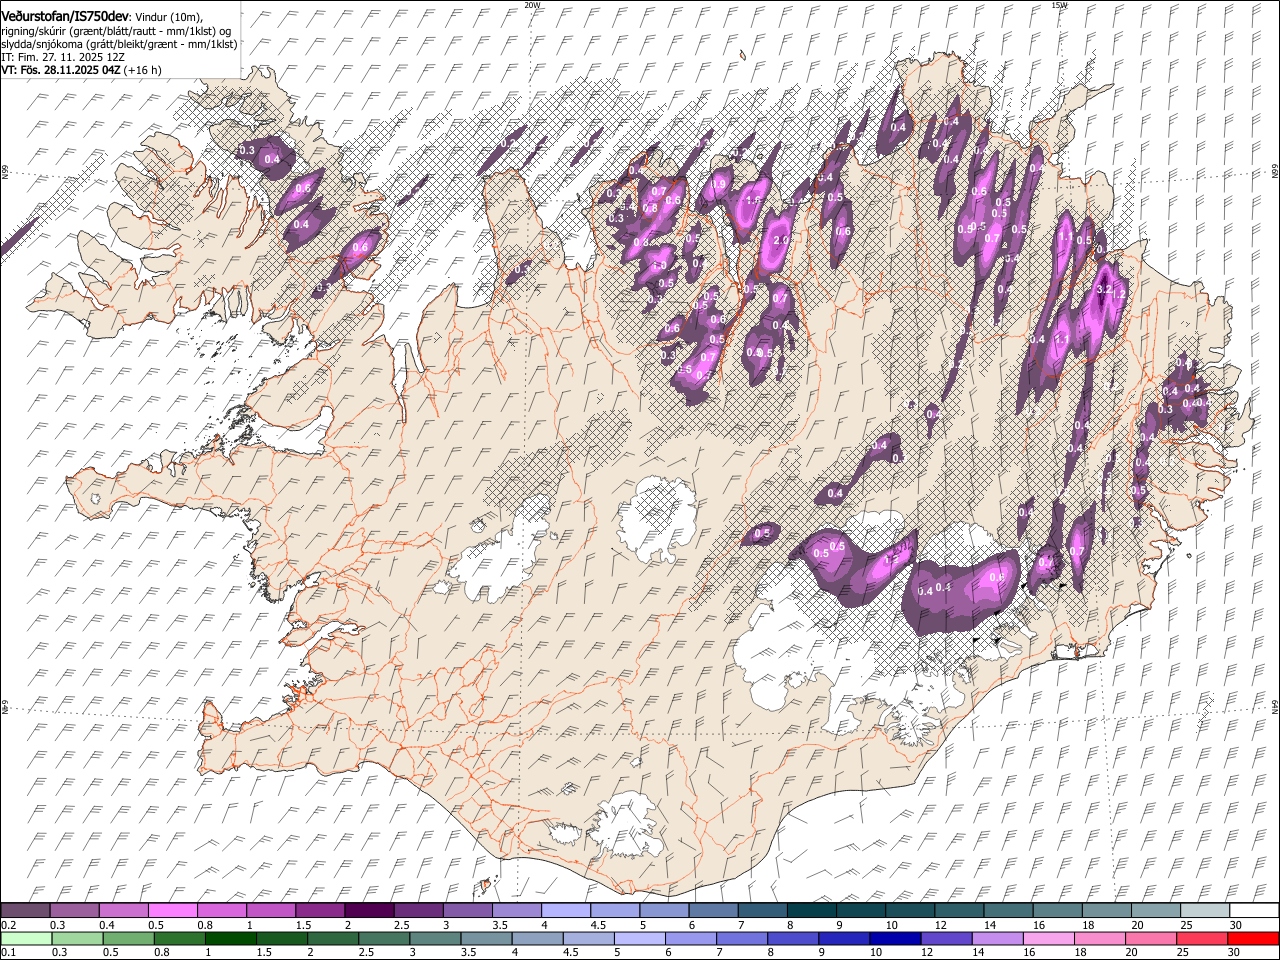The image size is (1280, 960).
Task: Select the bright pink 0.5 swatch in the top legend row
Action: (172, 911)
